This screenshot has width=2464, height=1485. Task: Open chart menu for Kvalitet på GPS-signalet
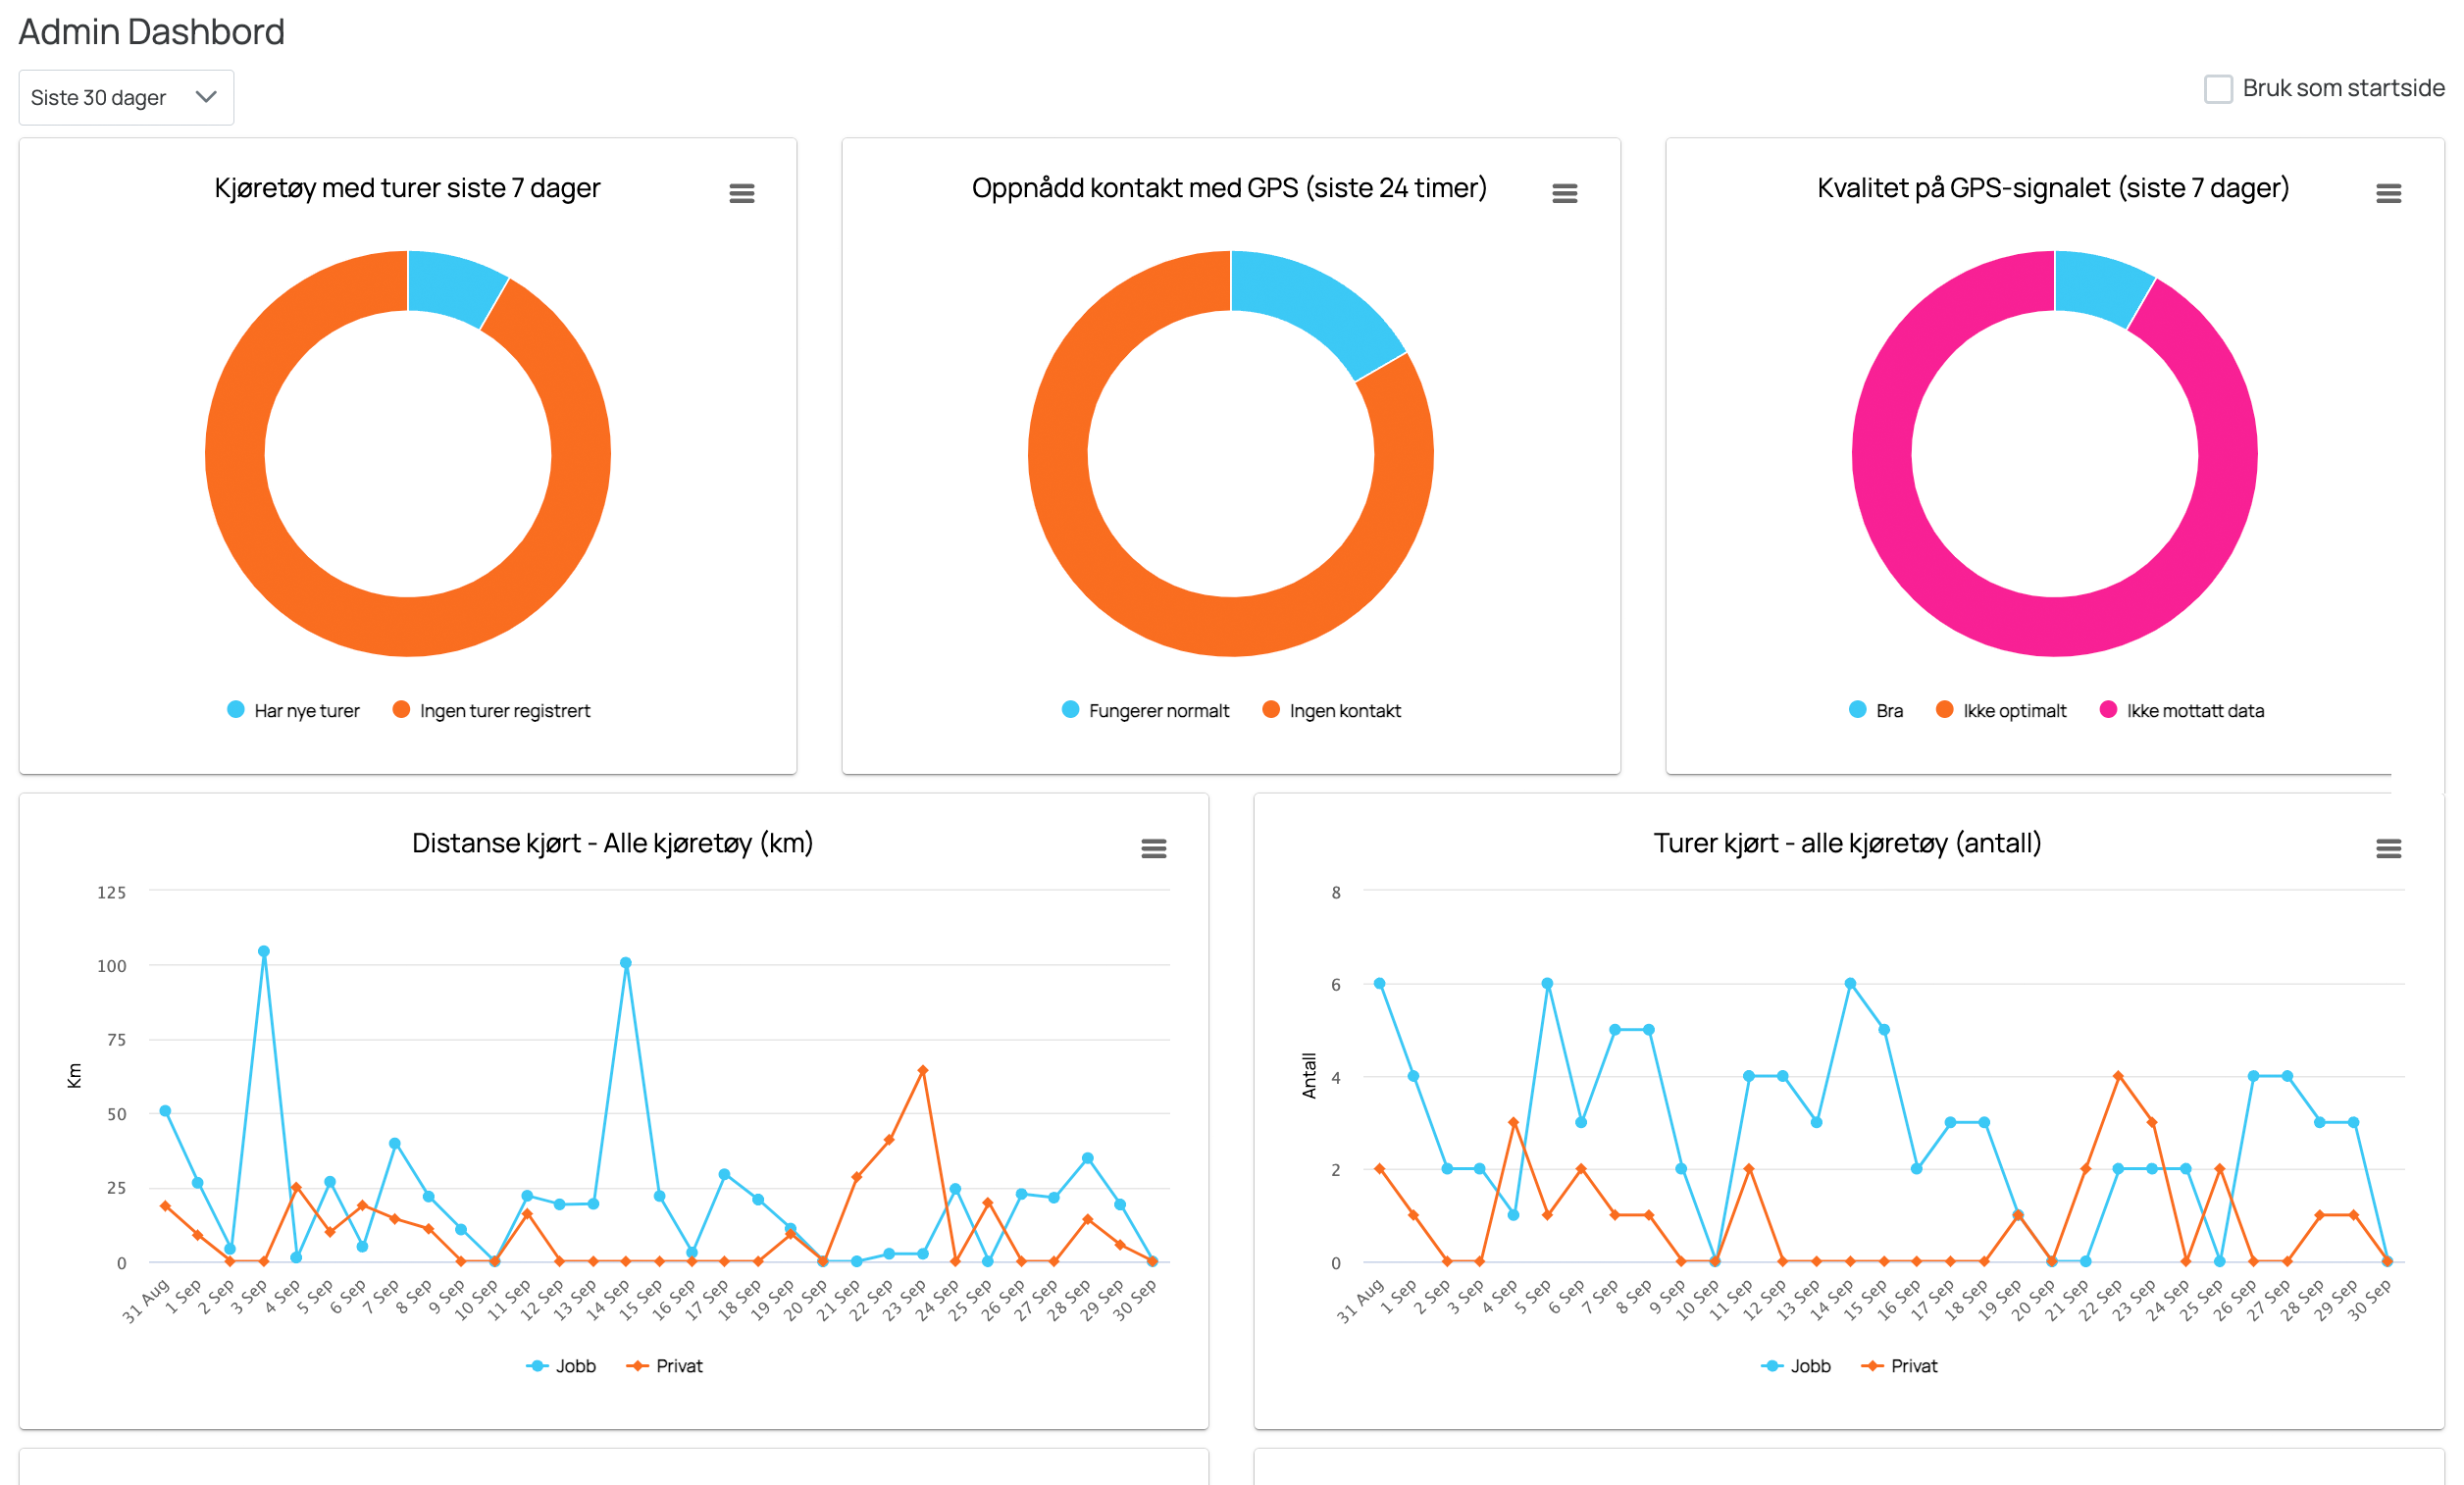click(x=2388, y=193)
